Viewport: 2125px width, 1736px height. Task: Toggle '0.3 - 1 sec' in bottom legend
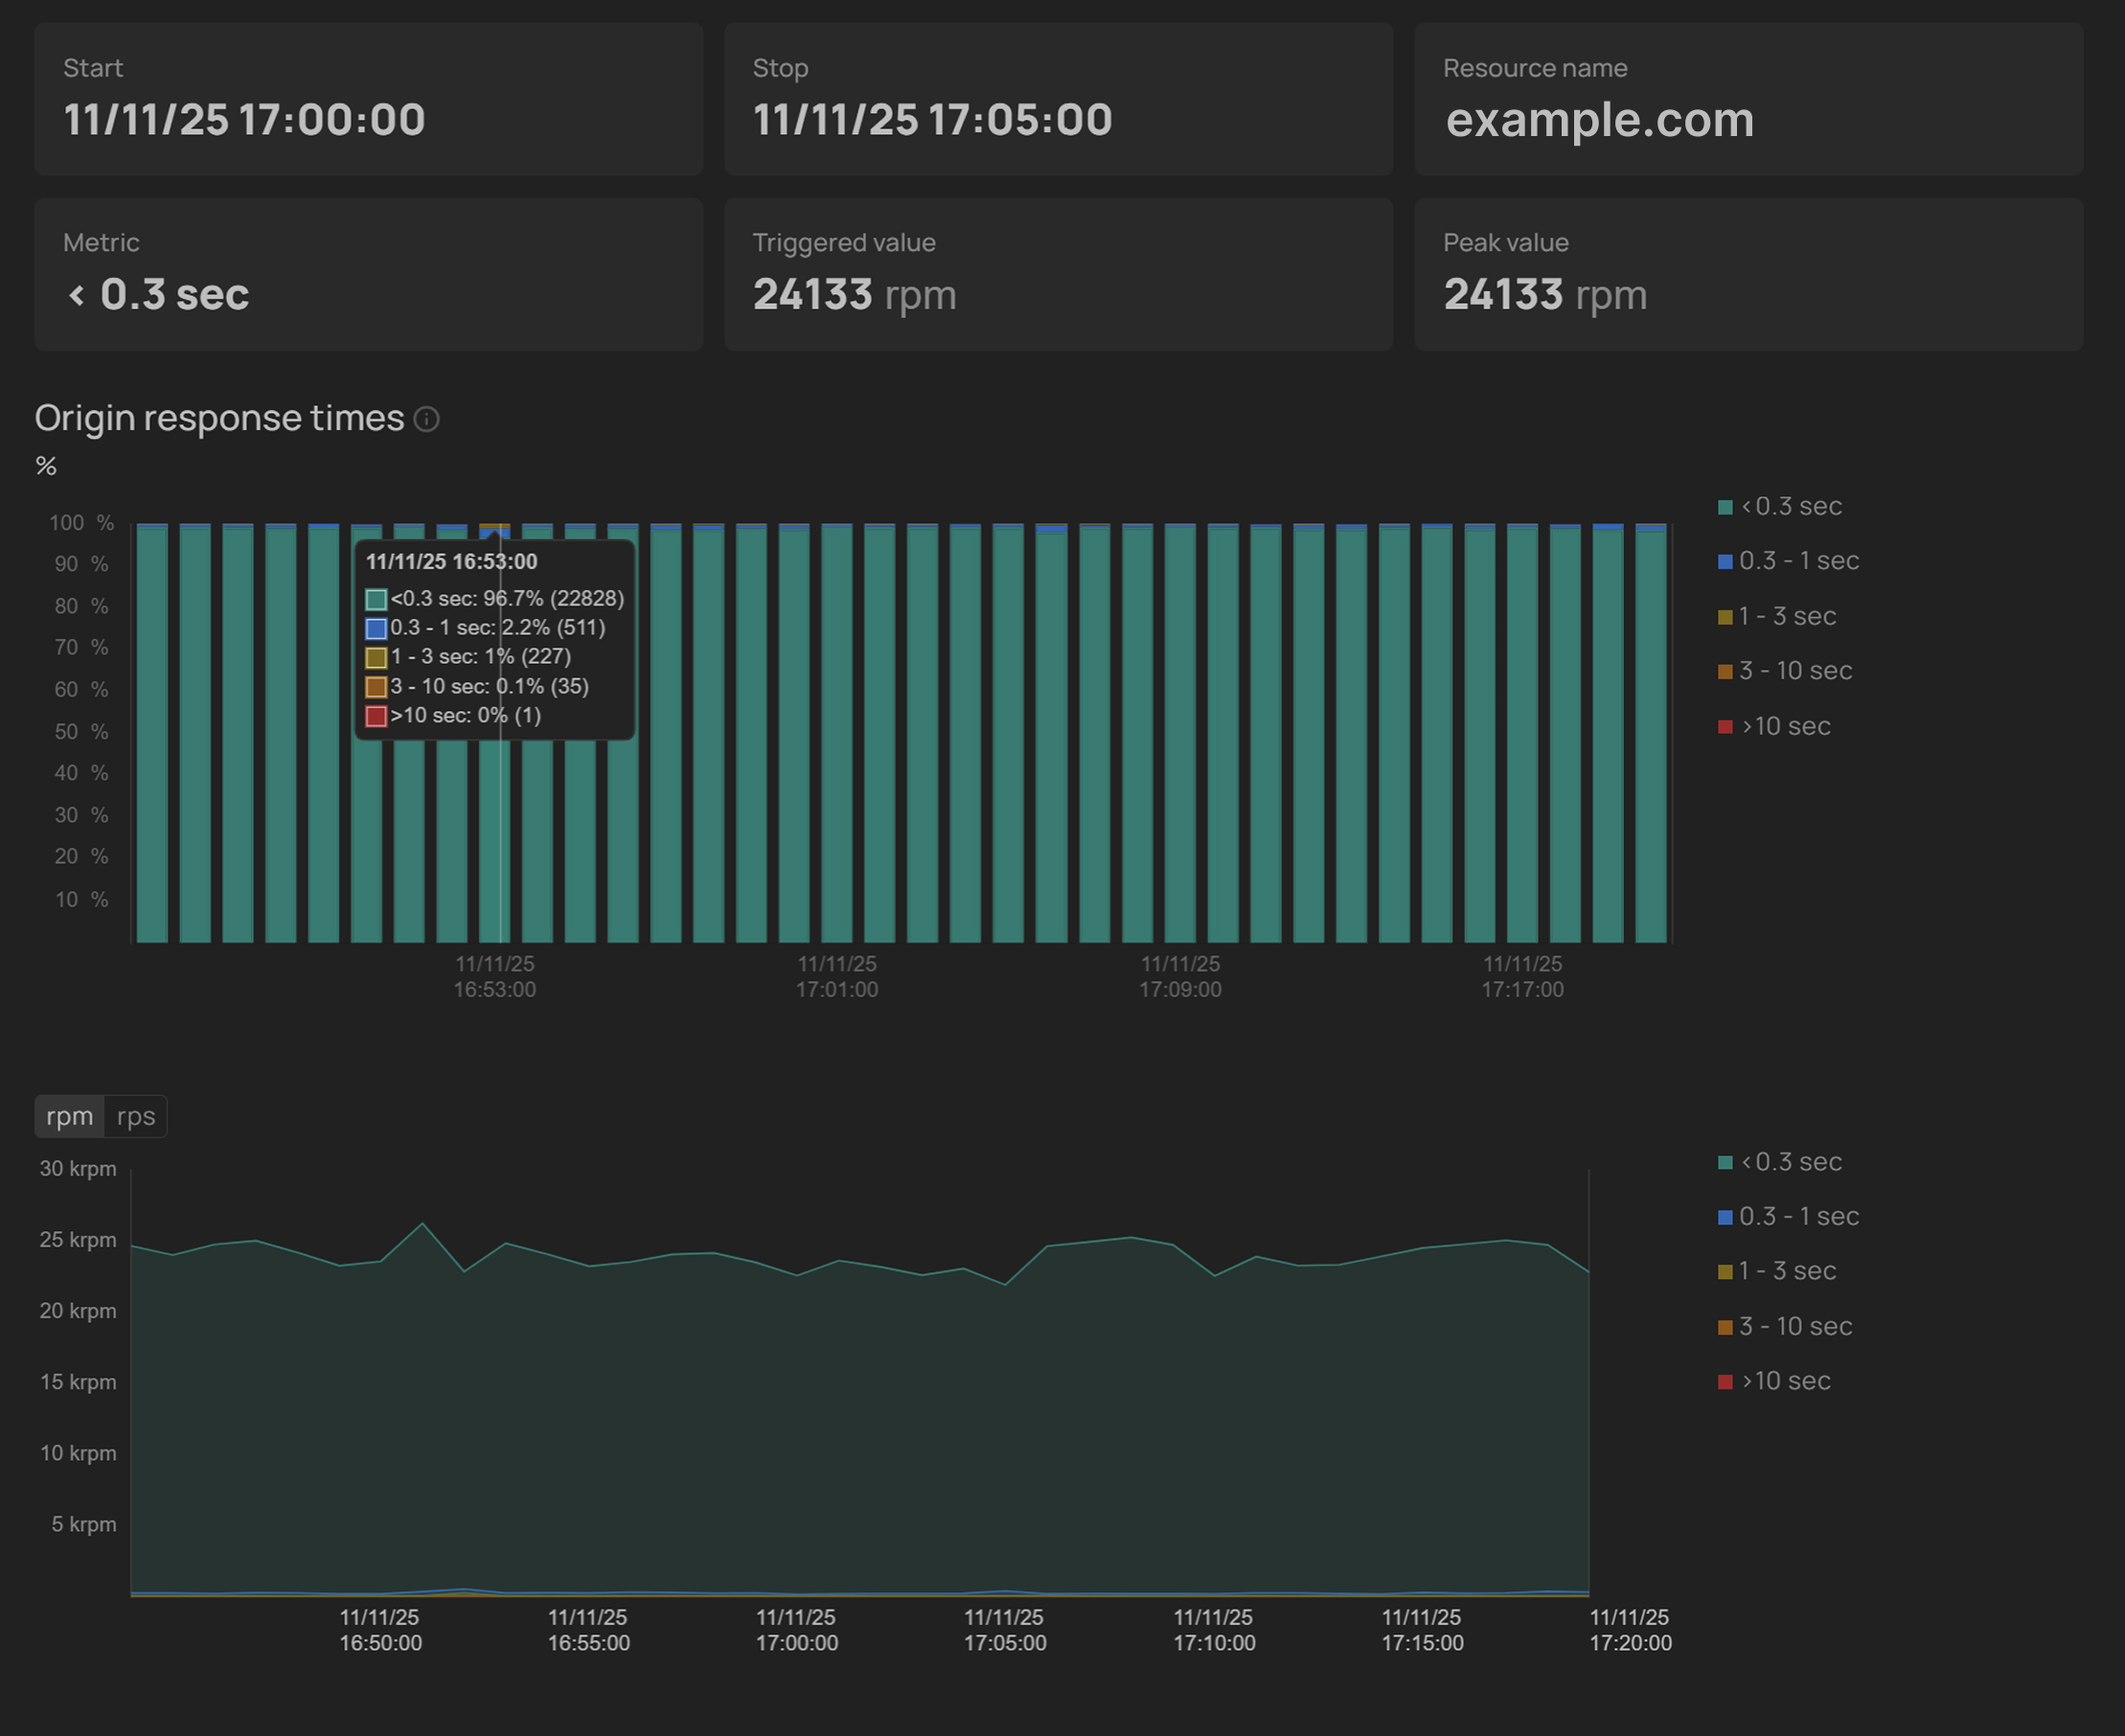pyautogui.click(x=1797, y=1217)
